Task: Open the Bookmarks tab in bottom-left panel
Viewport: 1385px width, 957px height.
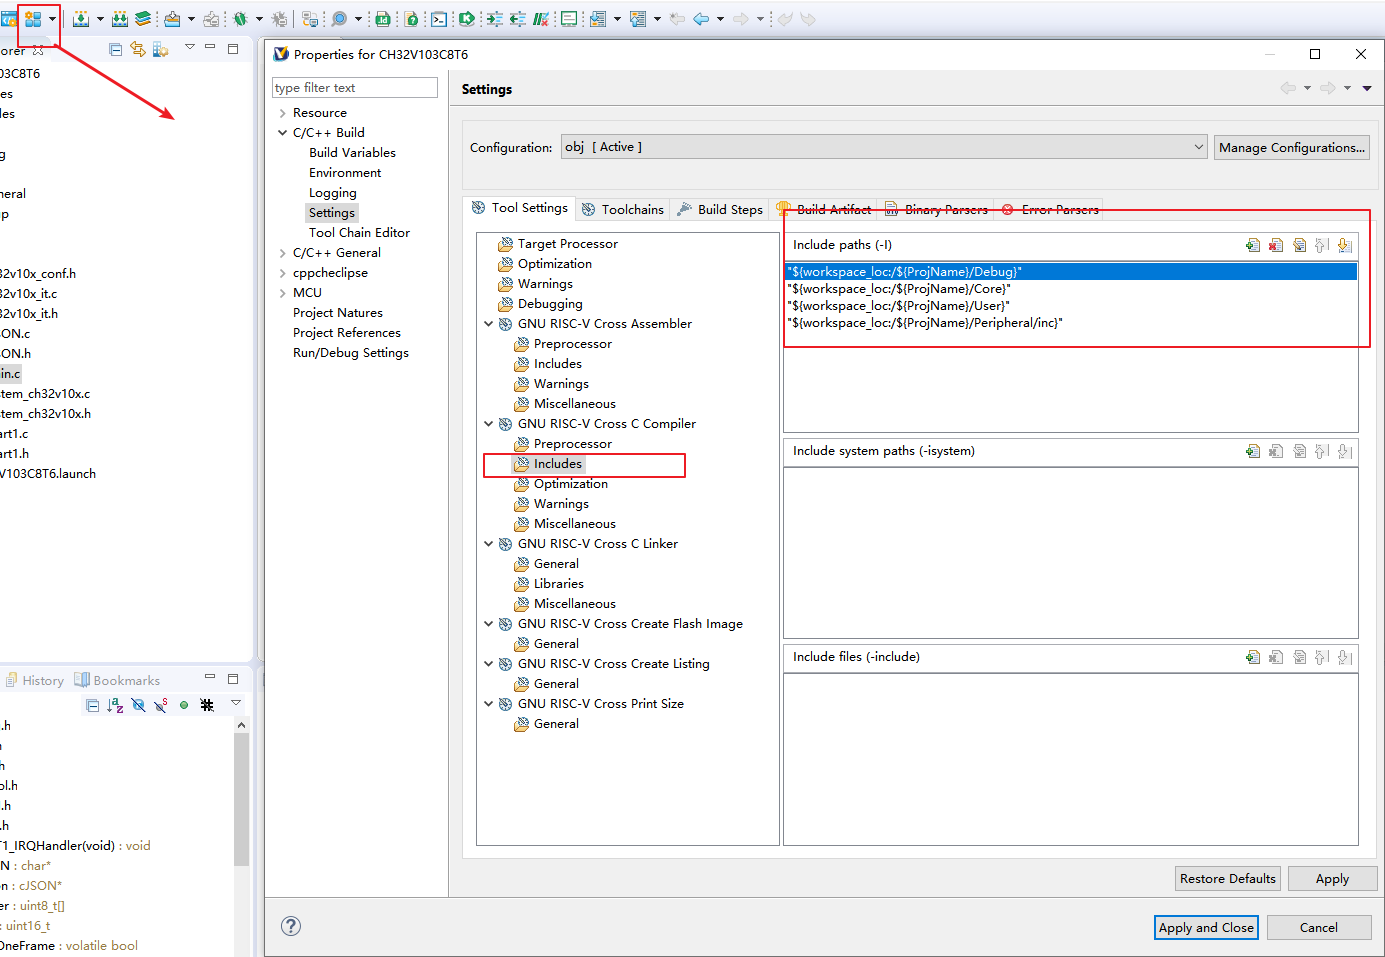Action: 117,680
